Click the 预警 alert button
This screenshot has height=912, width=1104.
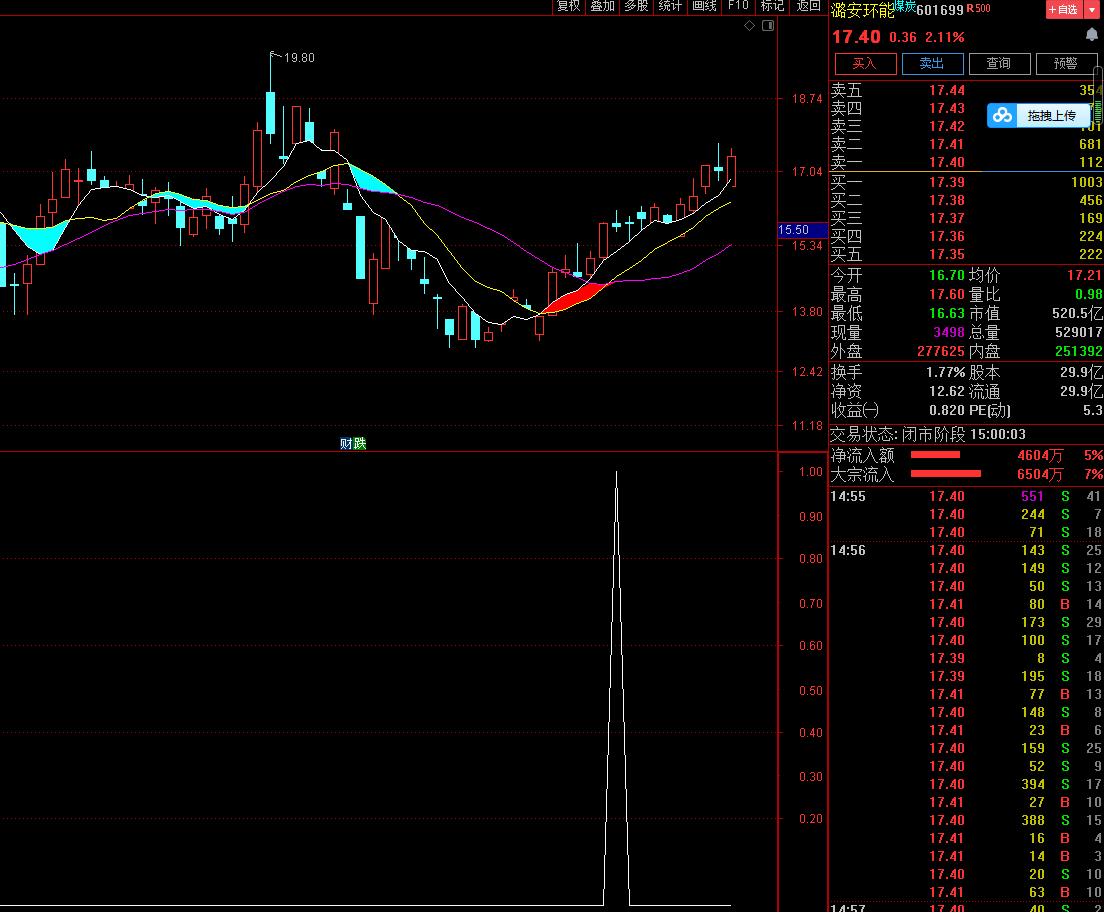click(1065, 63)
